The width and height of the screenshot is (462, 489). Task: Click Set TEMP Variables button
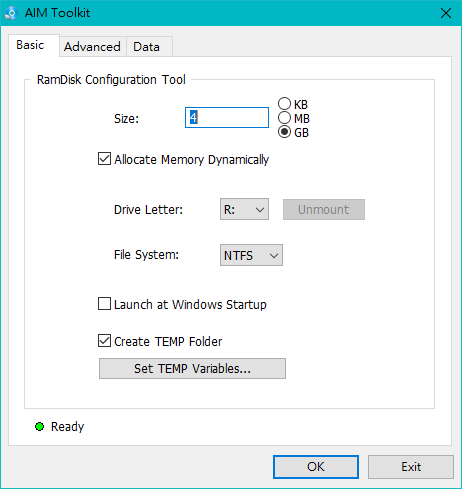pos(192,368)
